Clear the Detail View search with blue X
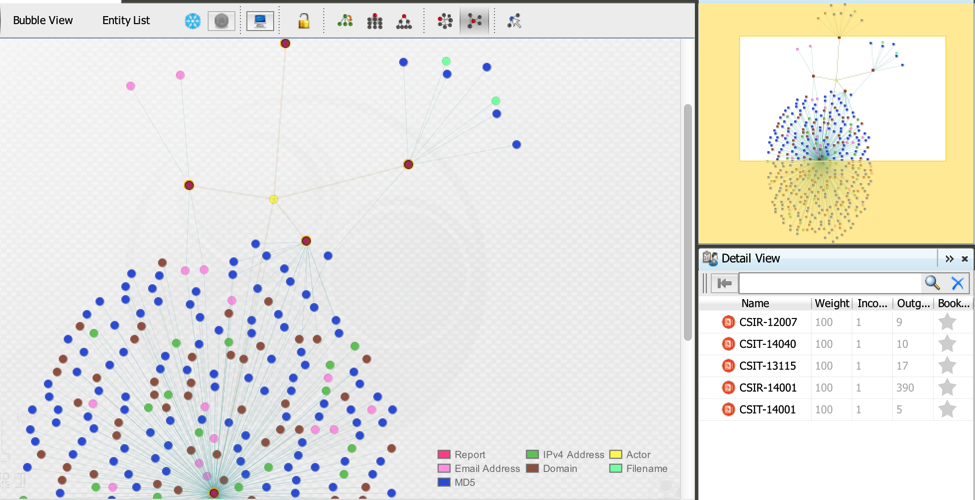 957,283
